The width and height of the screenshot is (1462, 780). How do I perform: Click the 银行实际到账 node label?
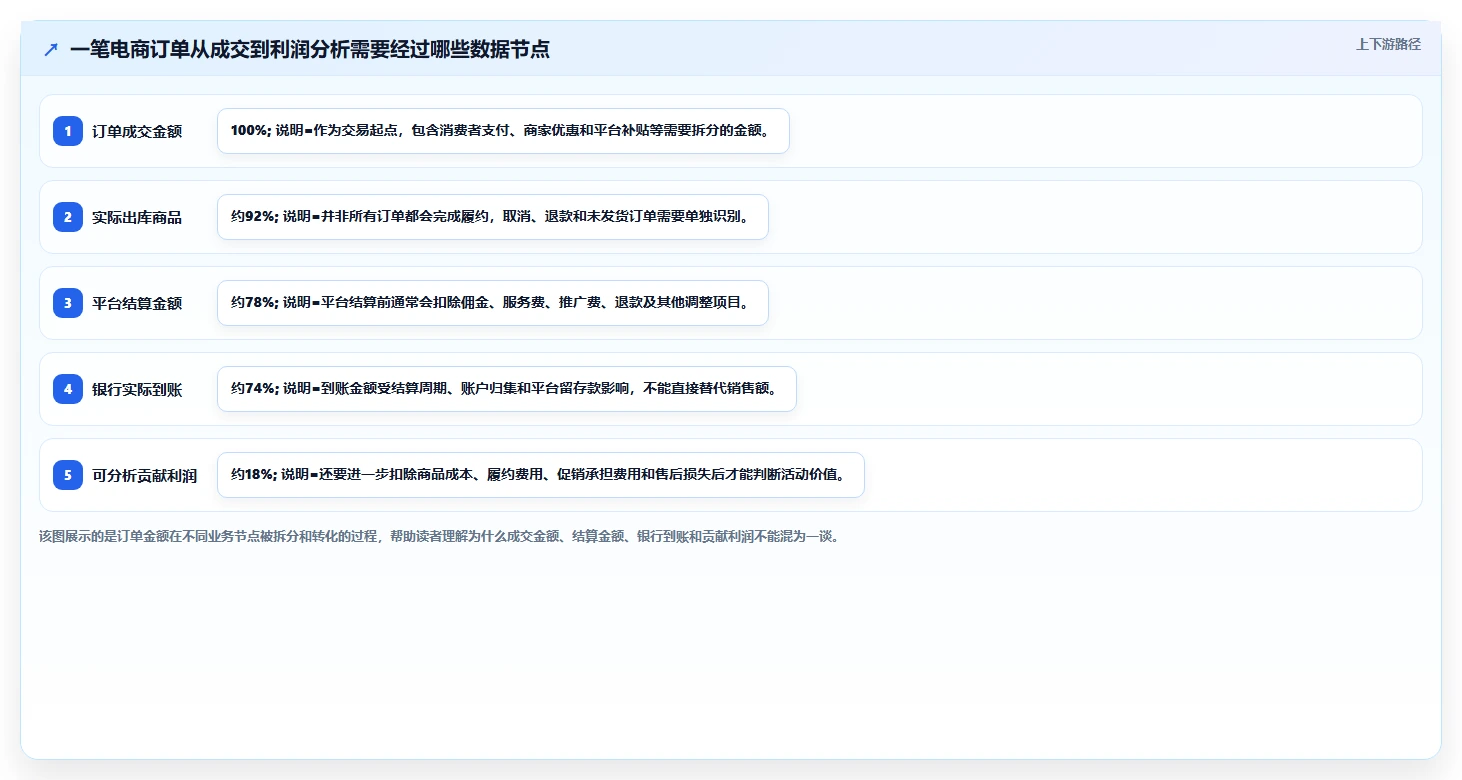[137, 389]
